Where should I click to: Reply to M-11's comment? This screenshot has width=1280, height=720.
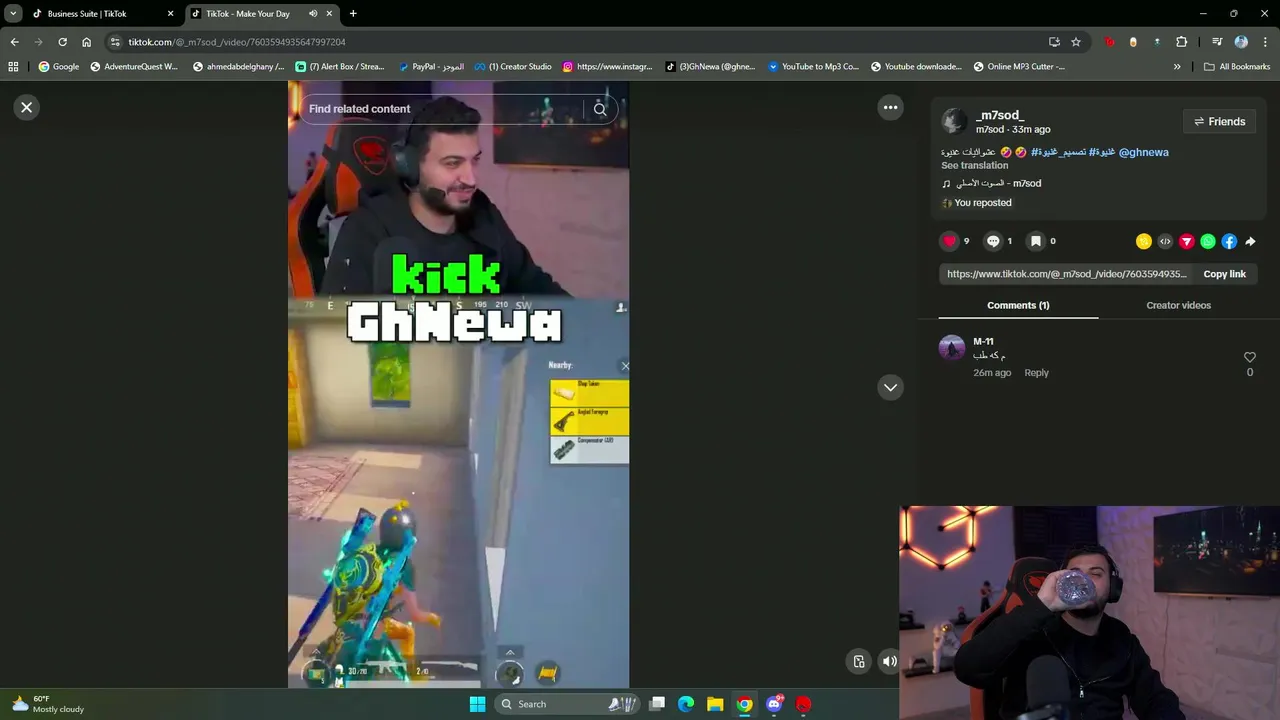click(x=1036, y=373)
